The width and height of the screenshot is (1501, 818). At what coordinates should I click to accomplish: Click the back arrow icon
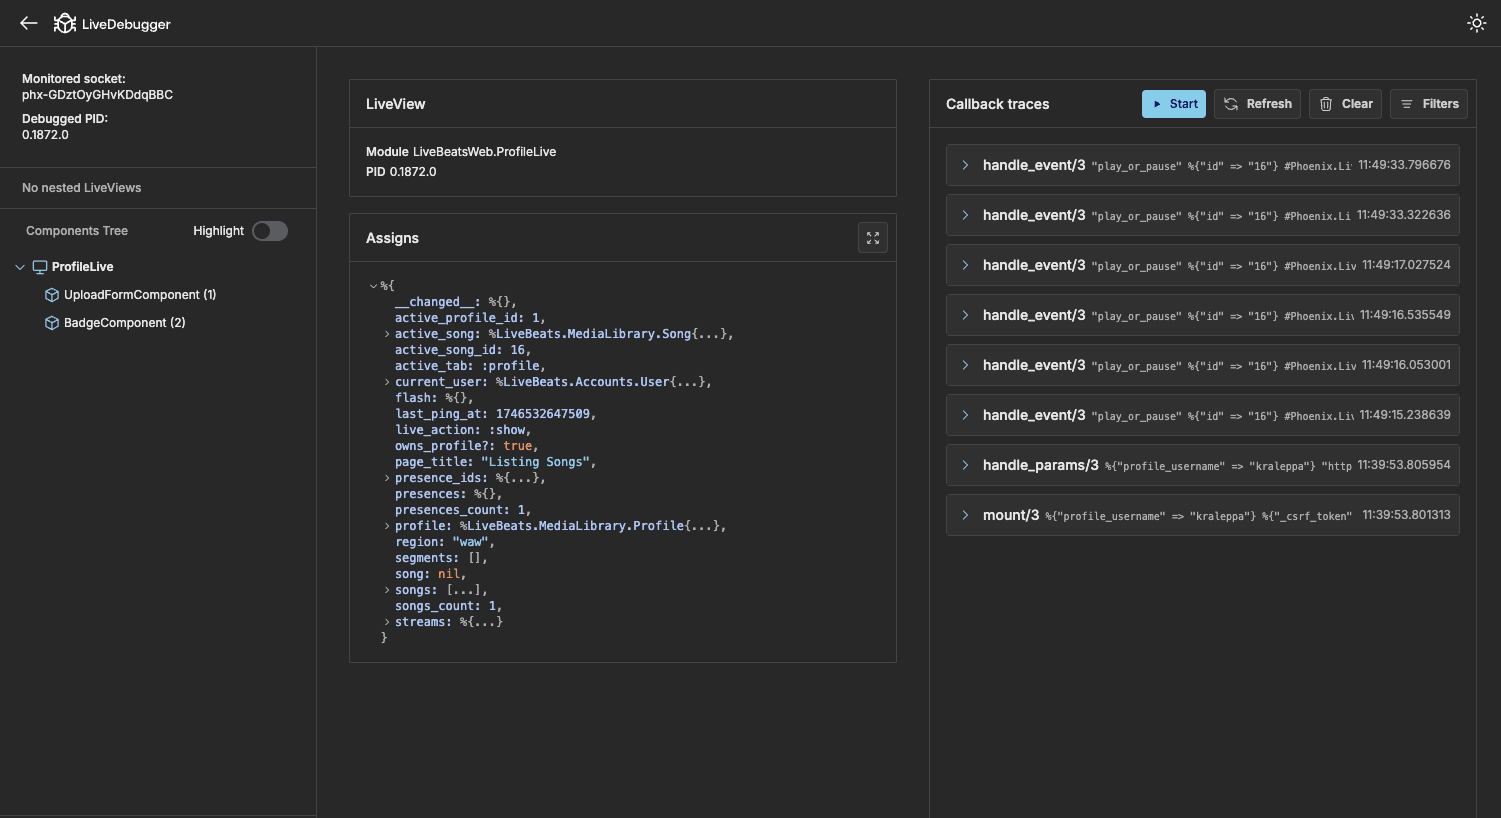tap(29, 23)
